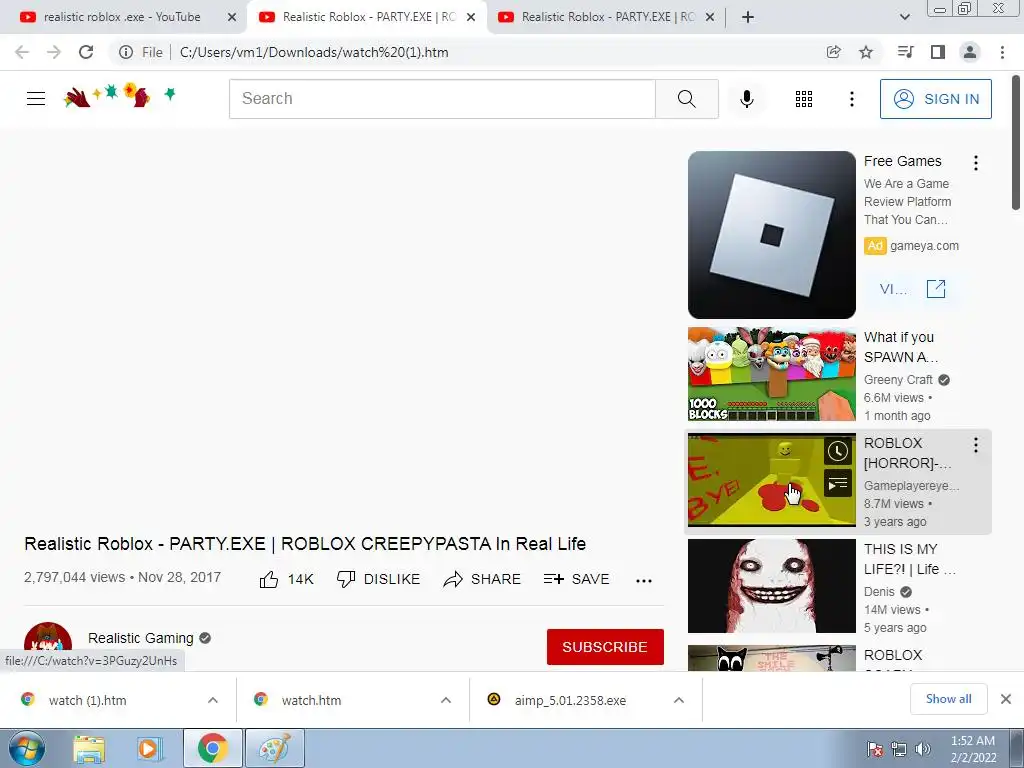This screenshot has height=768, width=1024.
Task: Expand options for watch.htm download
Action: click(x=446, y=700)
